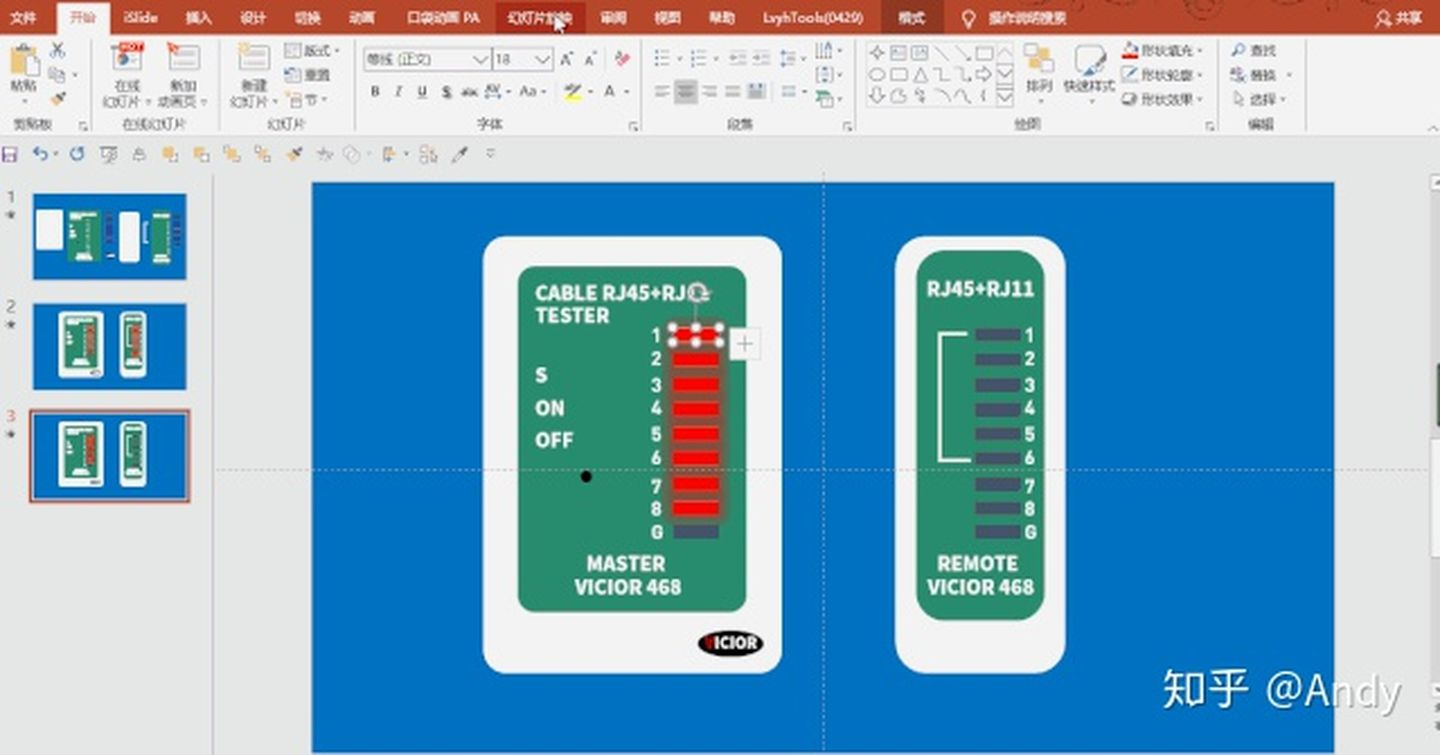Click the Online Slides icon

coord(127,58)
